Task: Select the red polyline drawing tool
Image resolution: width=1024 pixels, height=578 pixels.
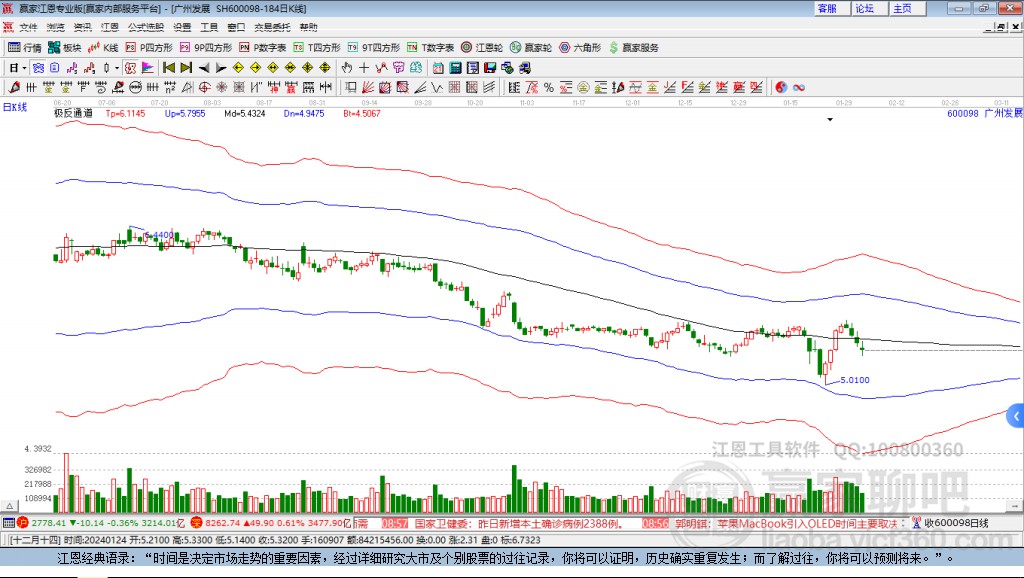Action: 381,68
